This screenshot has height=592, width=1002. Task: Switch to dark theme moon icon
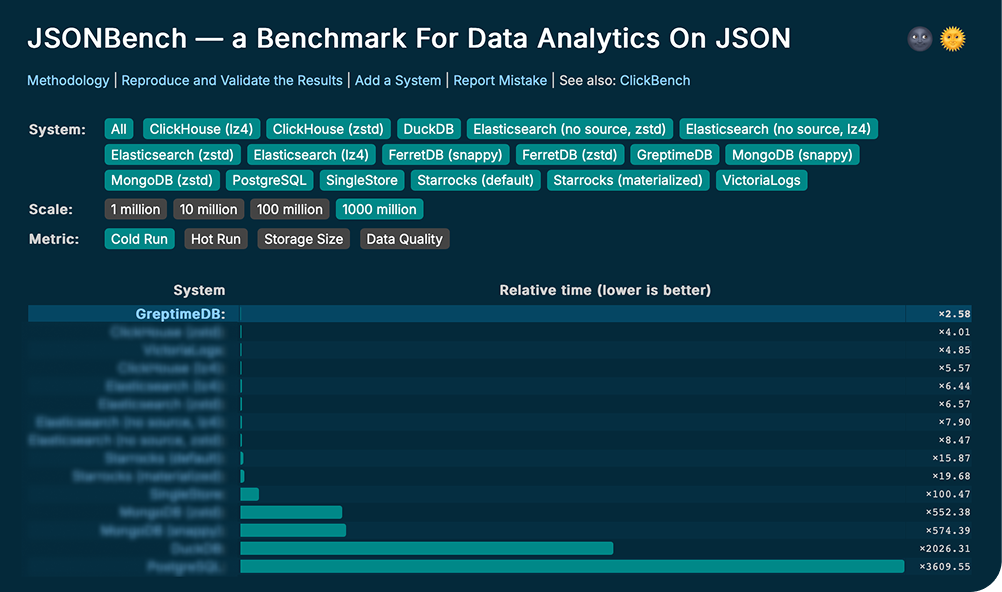click(920, 40)
